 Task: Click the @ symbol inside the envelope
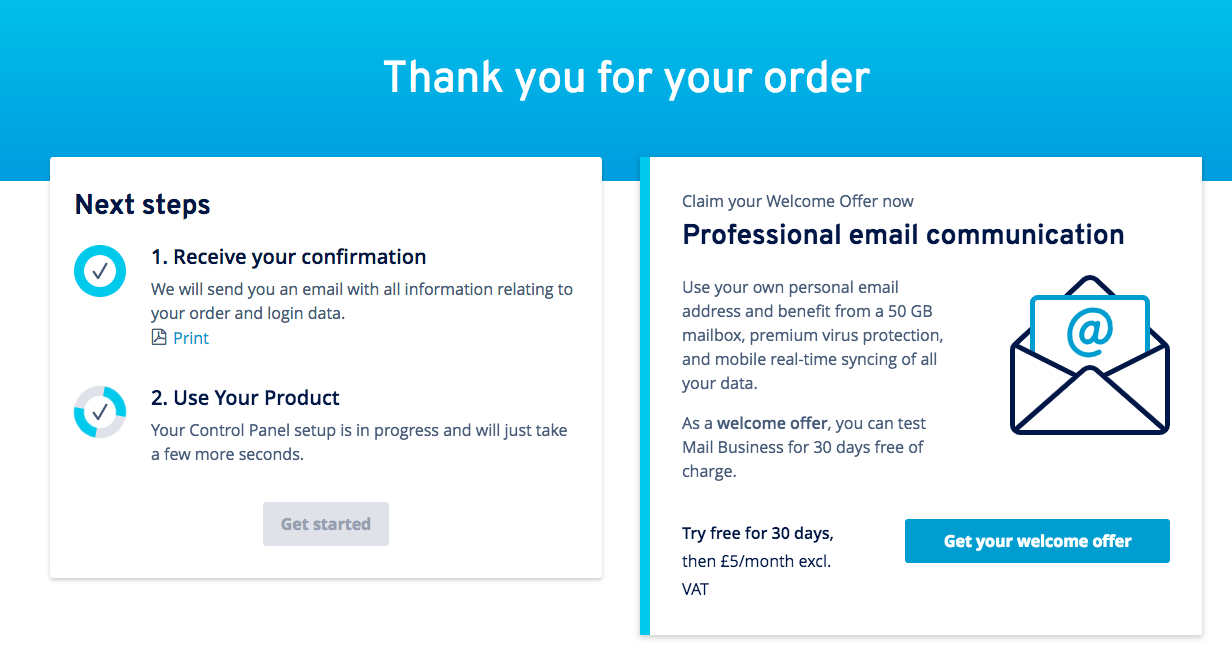1089,333
